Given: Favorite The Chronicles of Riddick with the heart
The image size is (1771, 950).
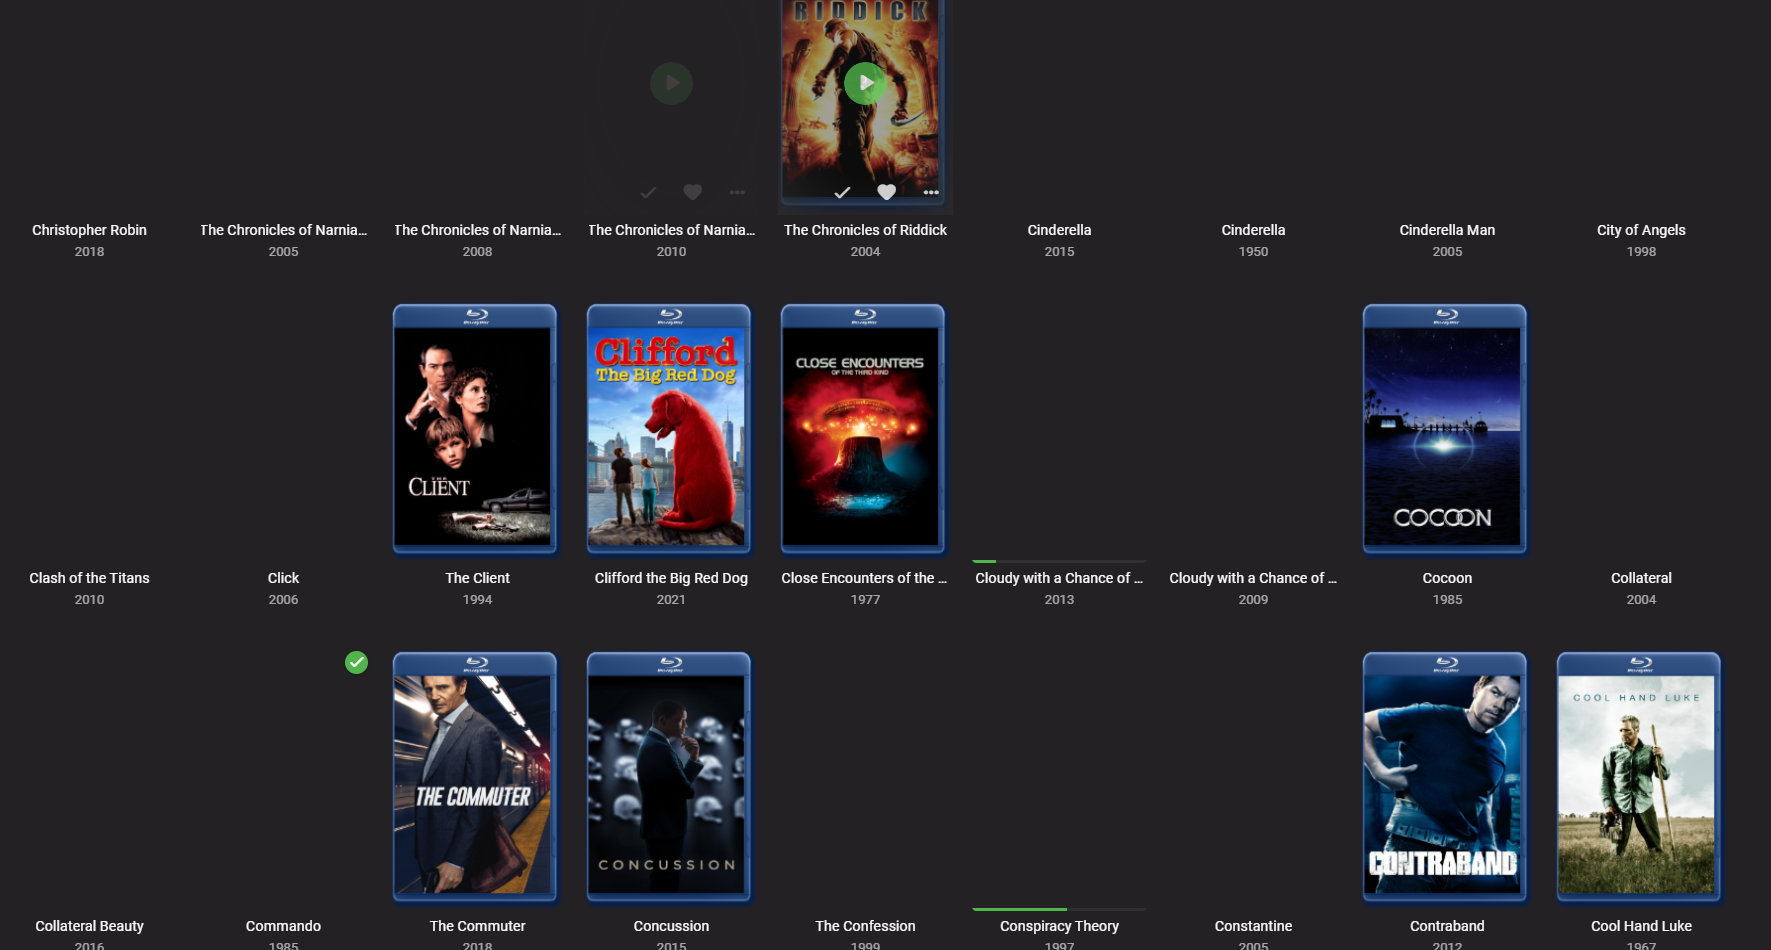Looking at the screenshot, I should 886,192.
